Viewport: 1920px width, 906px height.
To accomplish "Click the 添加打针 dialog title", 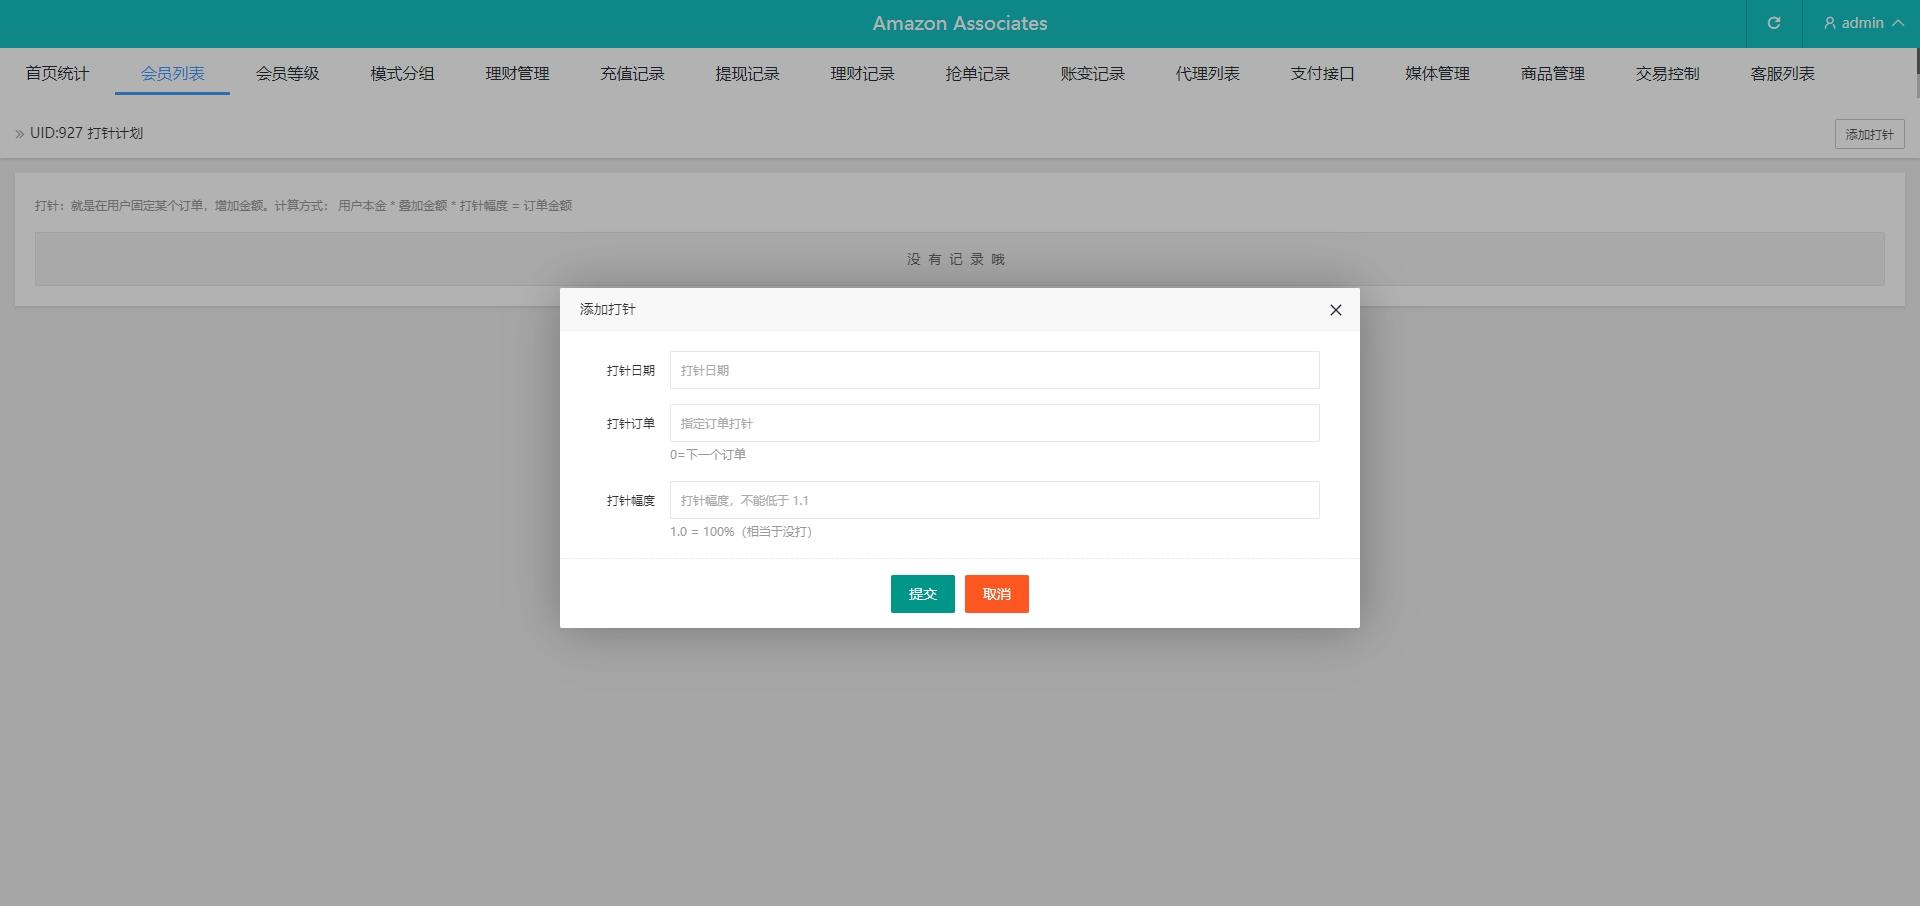I will 607,309.
